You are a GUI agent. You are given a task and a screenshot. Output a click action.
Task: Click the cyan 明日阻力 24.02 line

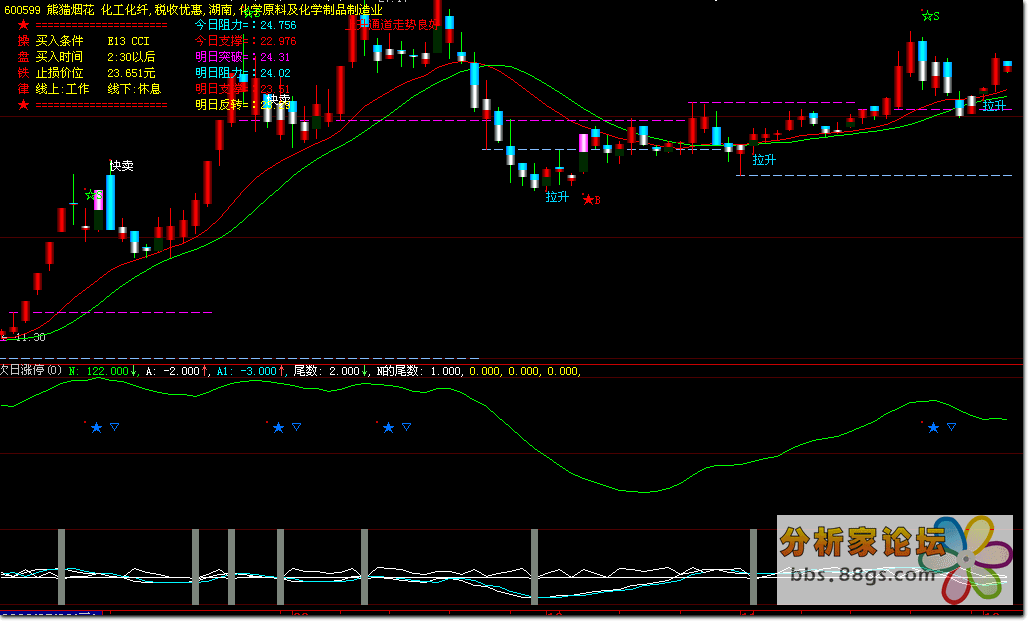(x=242, y=73)
